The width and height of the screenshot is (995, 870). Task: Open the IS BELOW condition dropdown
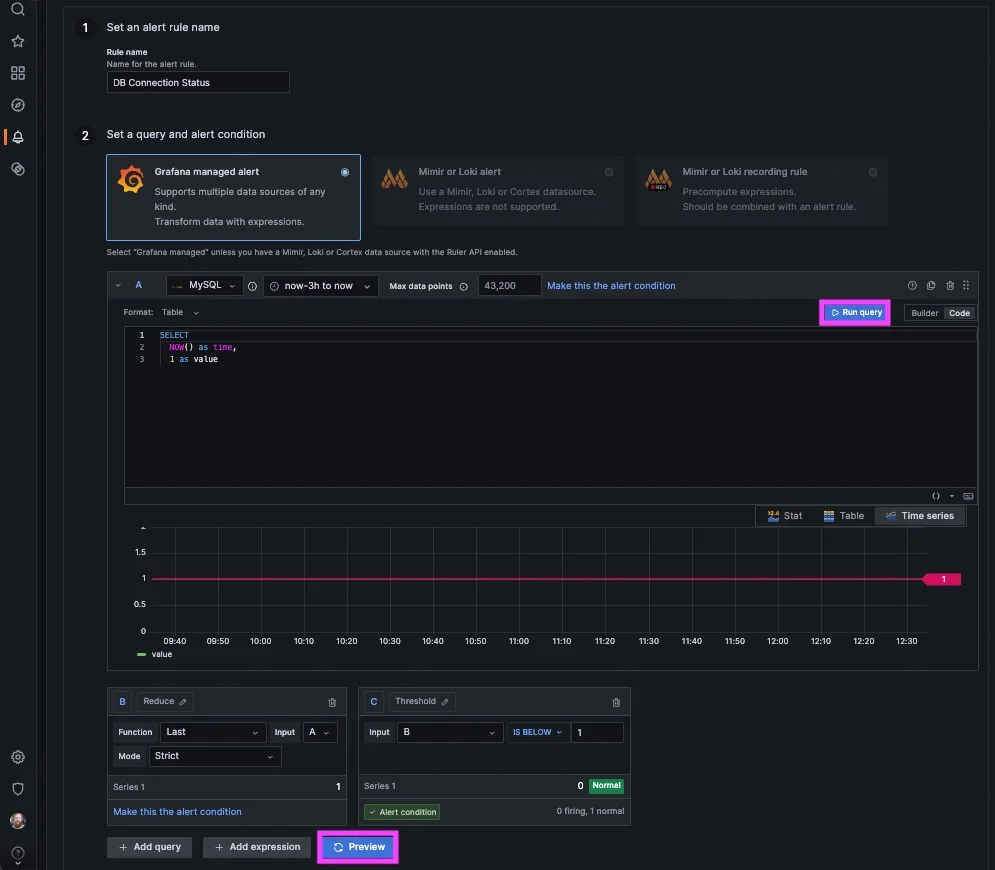pyautogui.click(x=537, y=732)
